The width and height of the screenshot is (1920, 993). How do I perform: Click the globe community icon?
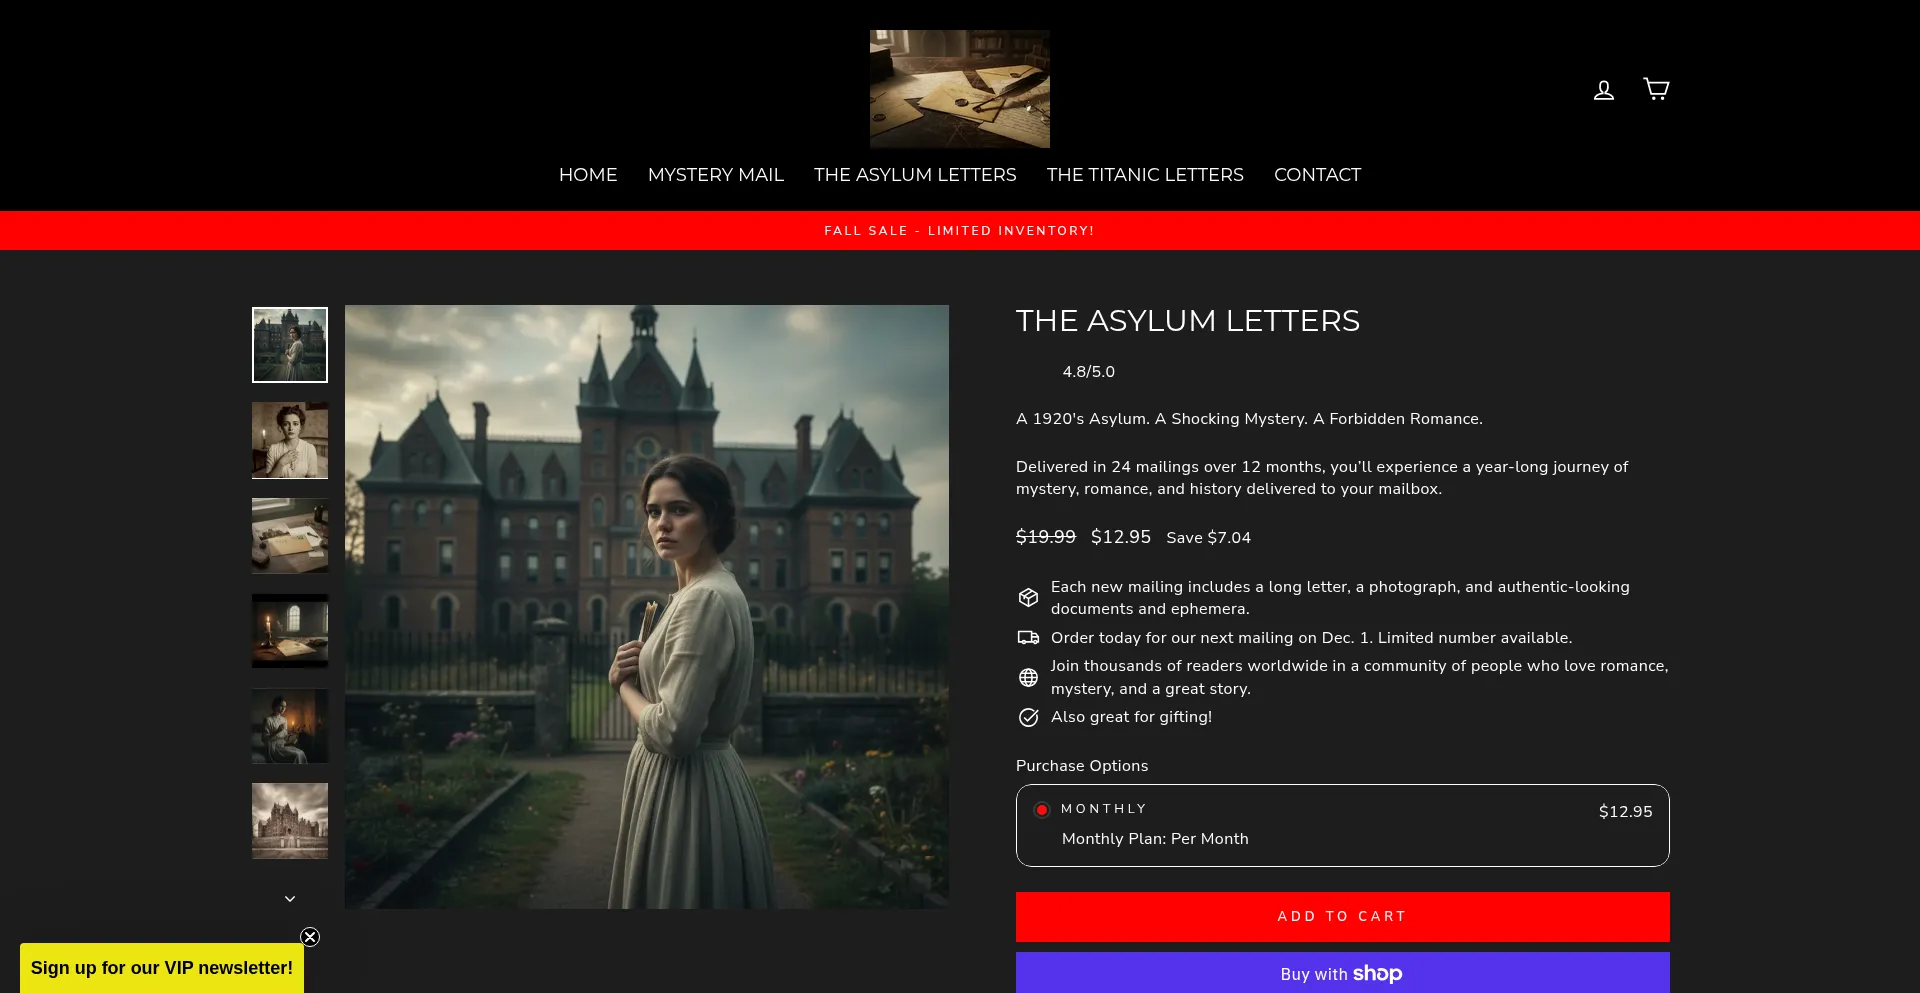point(1028,677)
